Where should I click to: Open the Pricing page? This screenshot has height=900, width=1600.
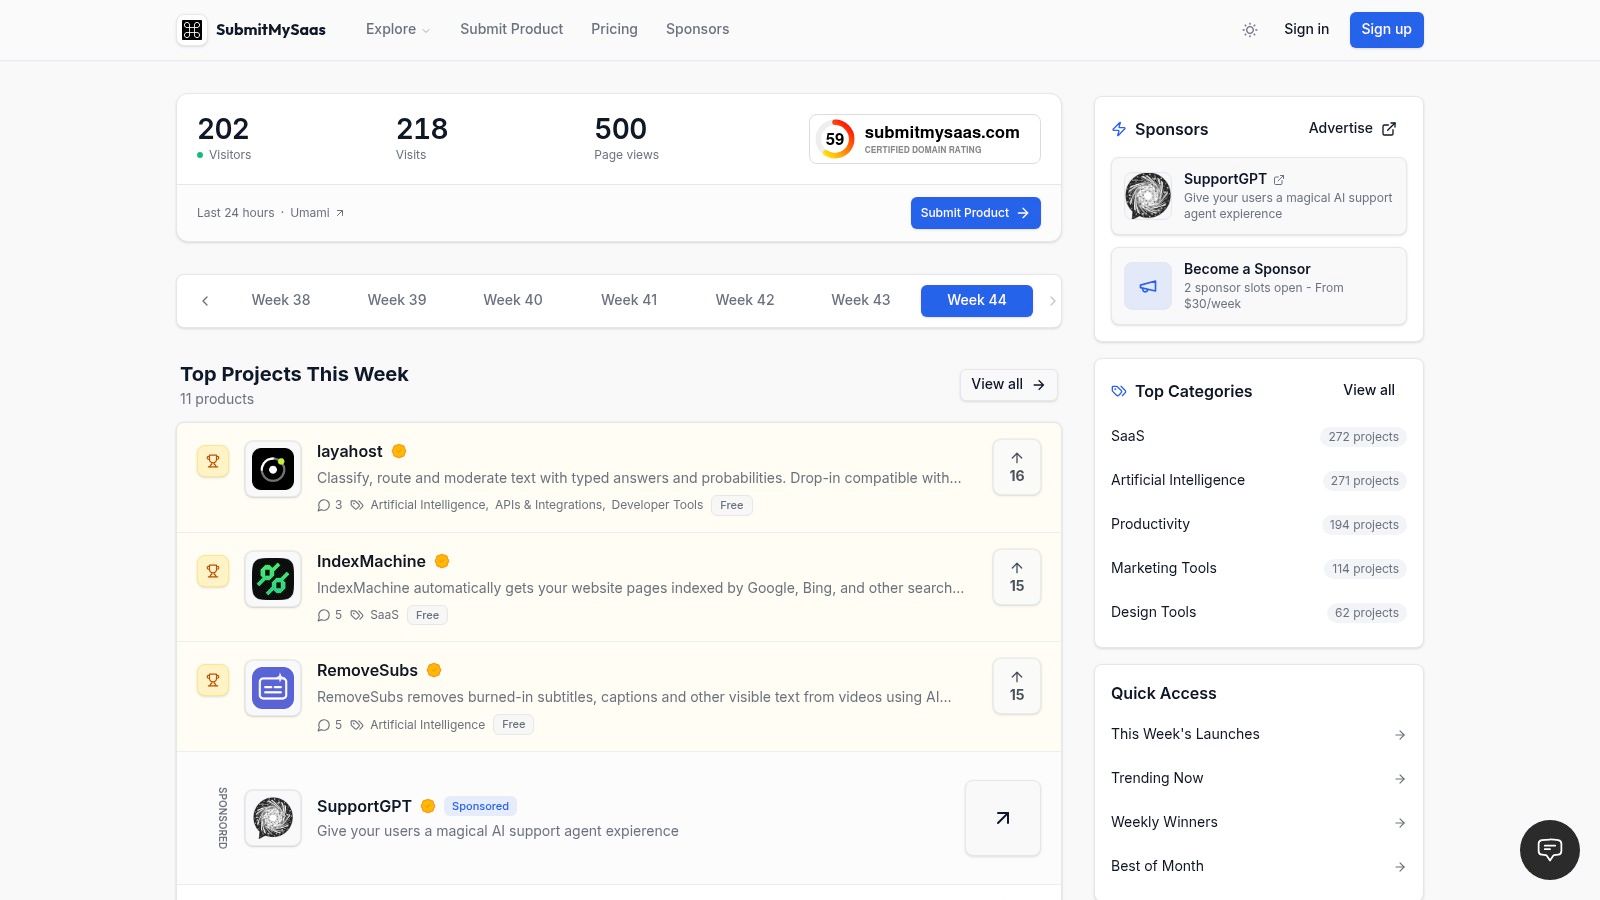tap(614, 29)
